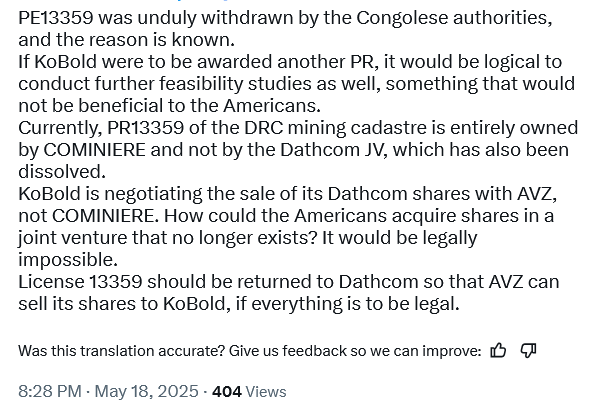
Task: Click the bold 404 number
Action: point(227,392)
